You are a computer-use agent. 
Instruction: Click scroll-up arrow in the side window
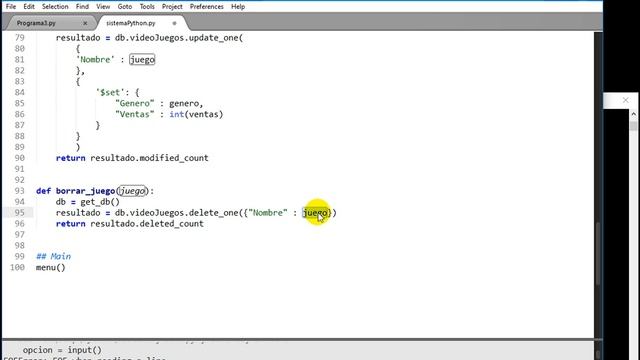pos(633,114)
